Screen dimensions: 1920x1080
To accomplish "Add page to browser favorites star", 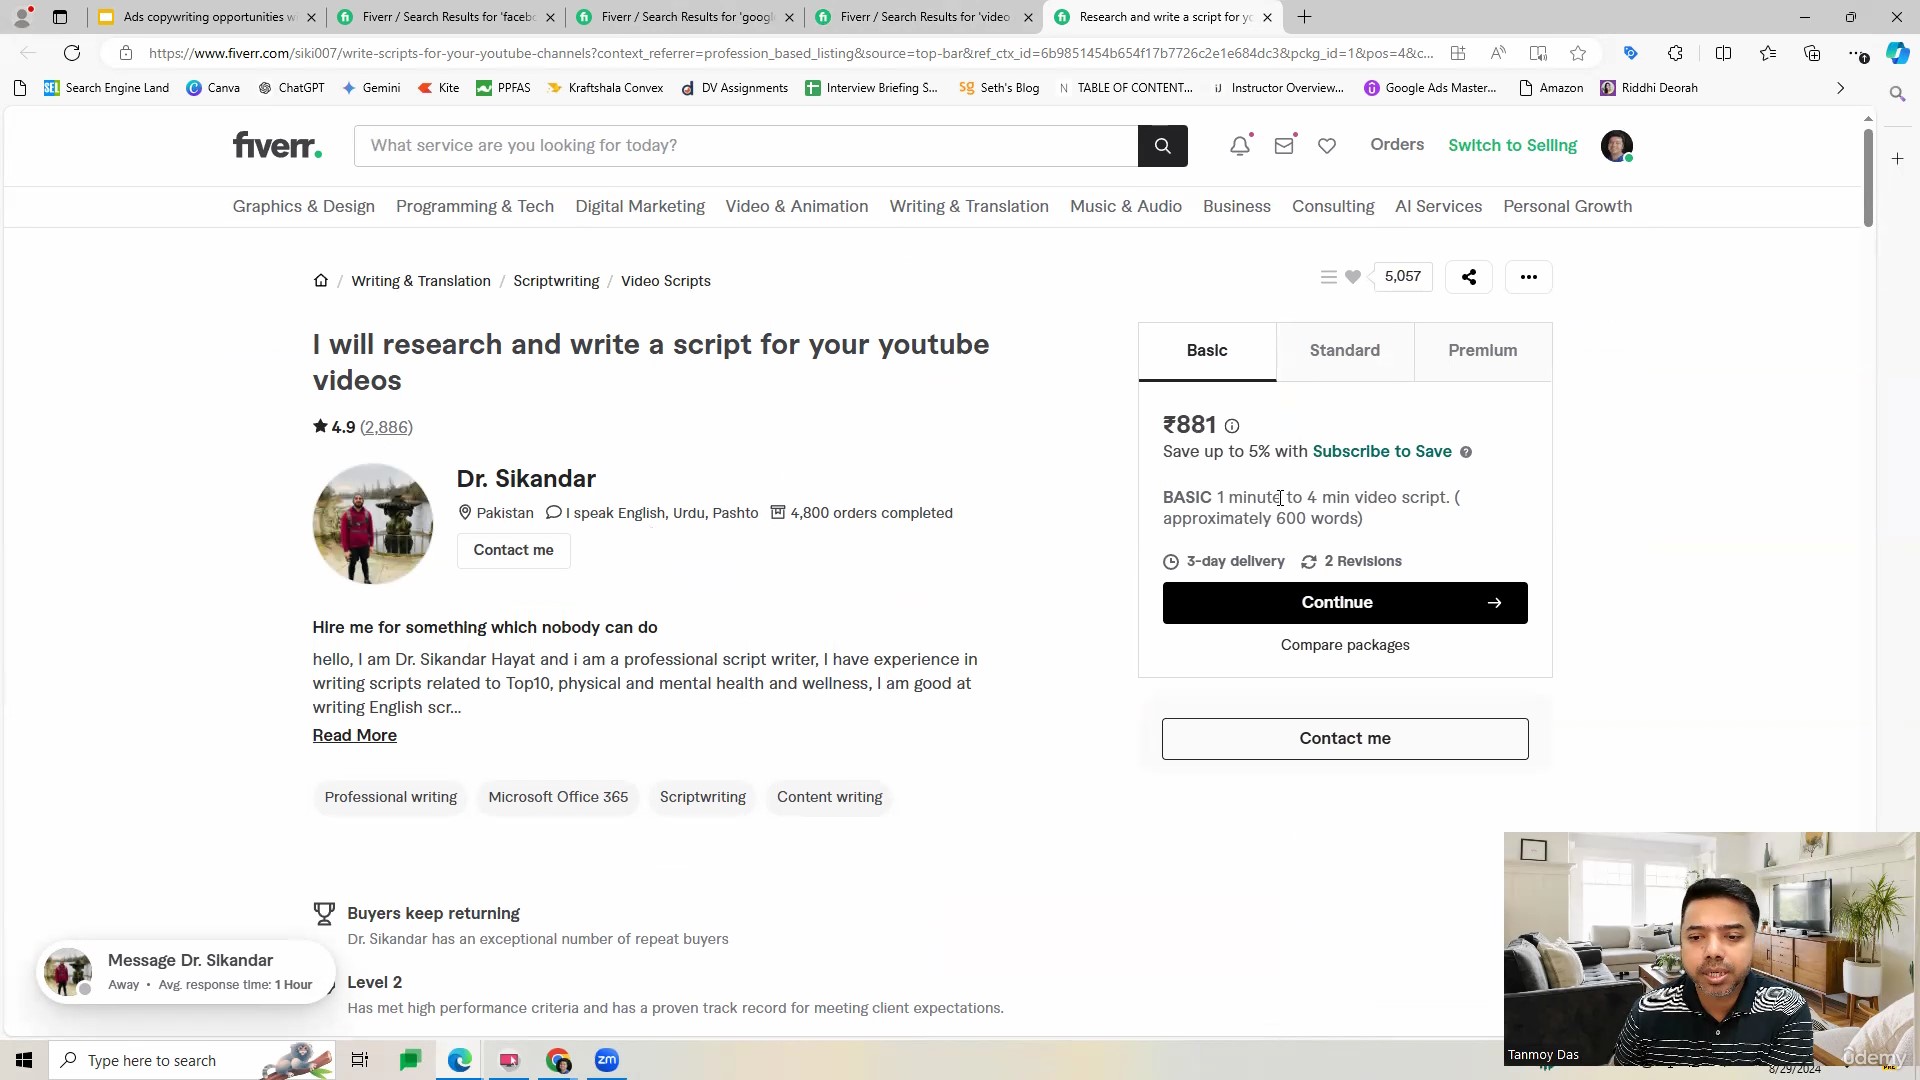I will point(1578,53).
